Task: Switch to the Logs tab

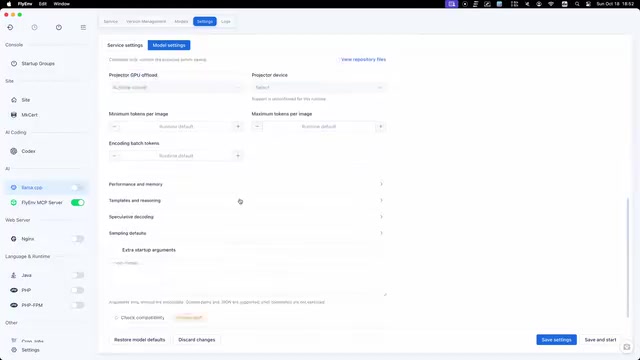Action: point(226,21)
